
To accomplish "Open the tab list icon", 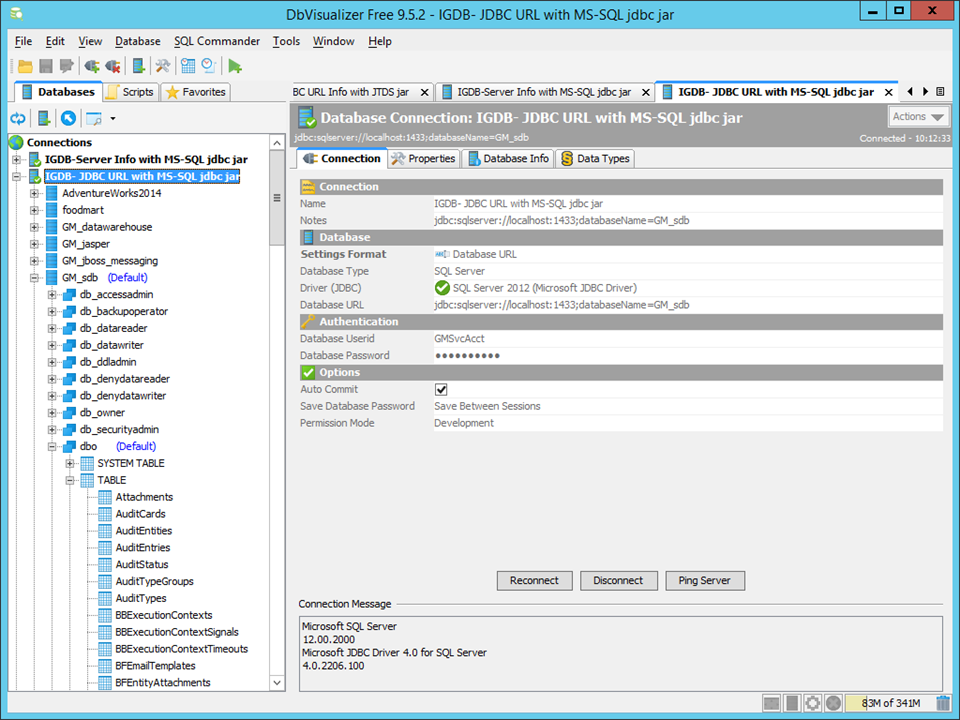I will (x=940, y=92).
